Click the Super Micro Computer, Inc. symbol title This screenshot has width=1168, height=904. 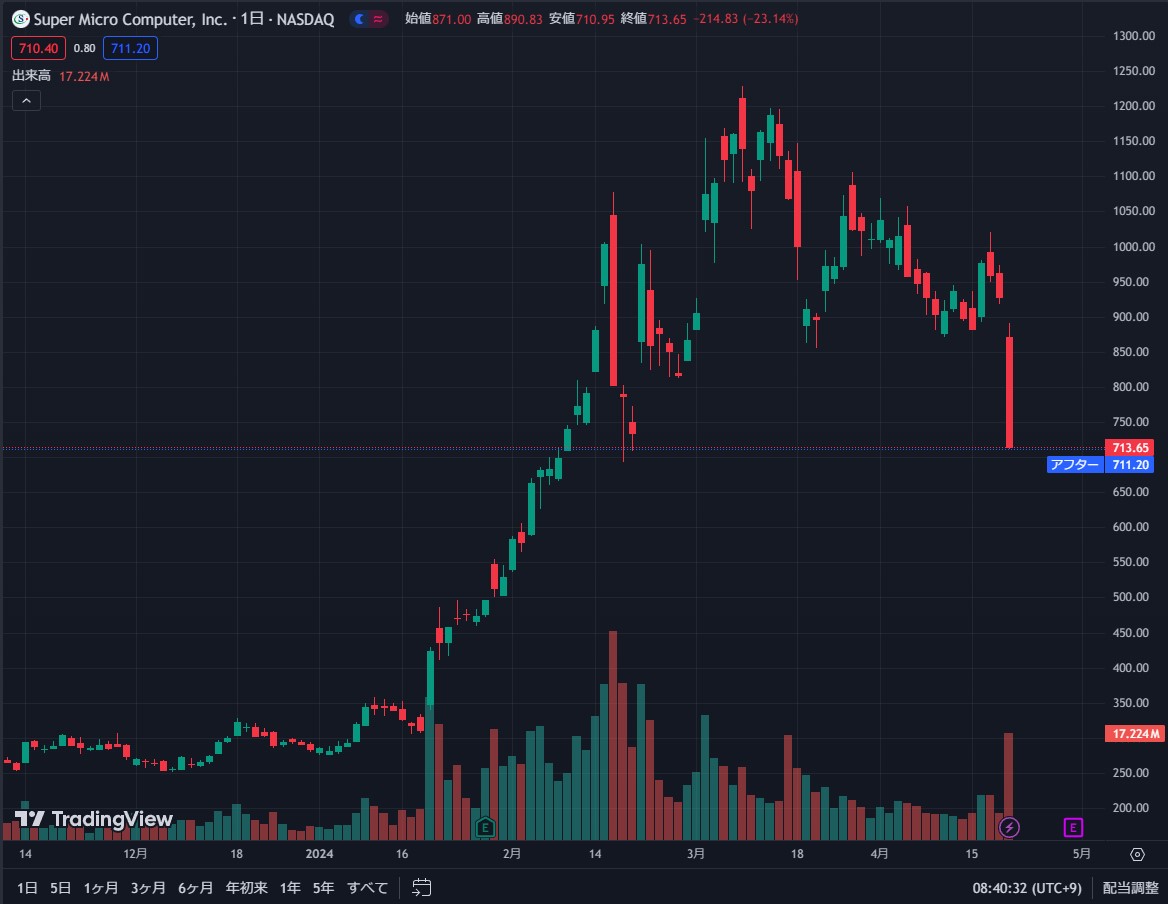[x=130, y=19]
